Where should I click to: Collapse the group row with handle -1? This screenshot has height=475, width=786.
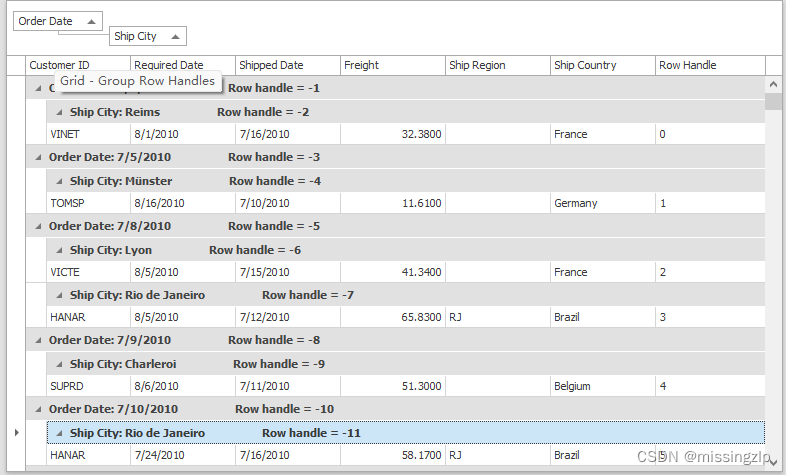pos(38,88)
